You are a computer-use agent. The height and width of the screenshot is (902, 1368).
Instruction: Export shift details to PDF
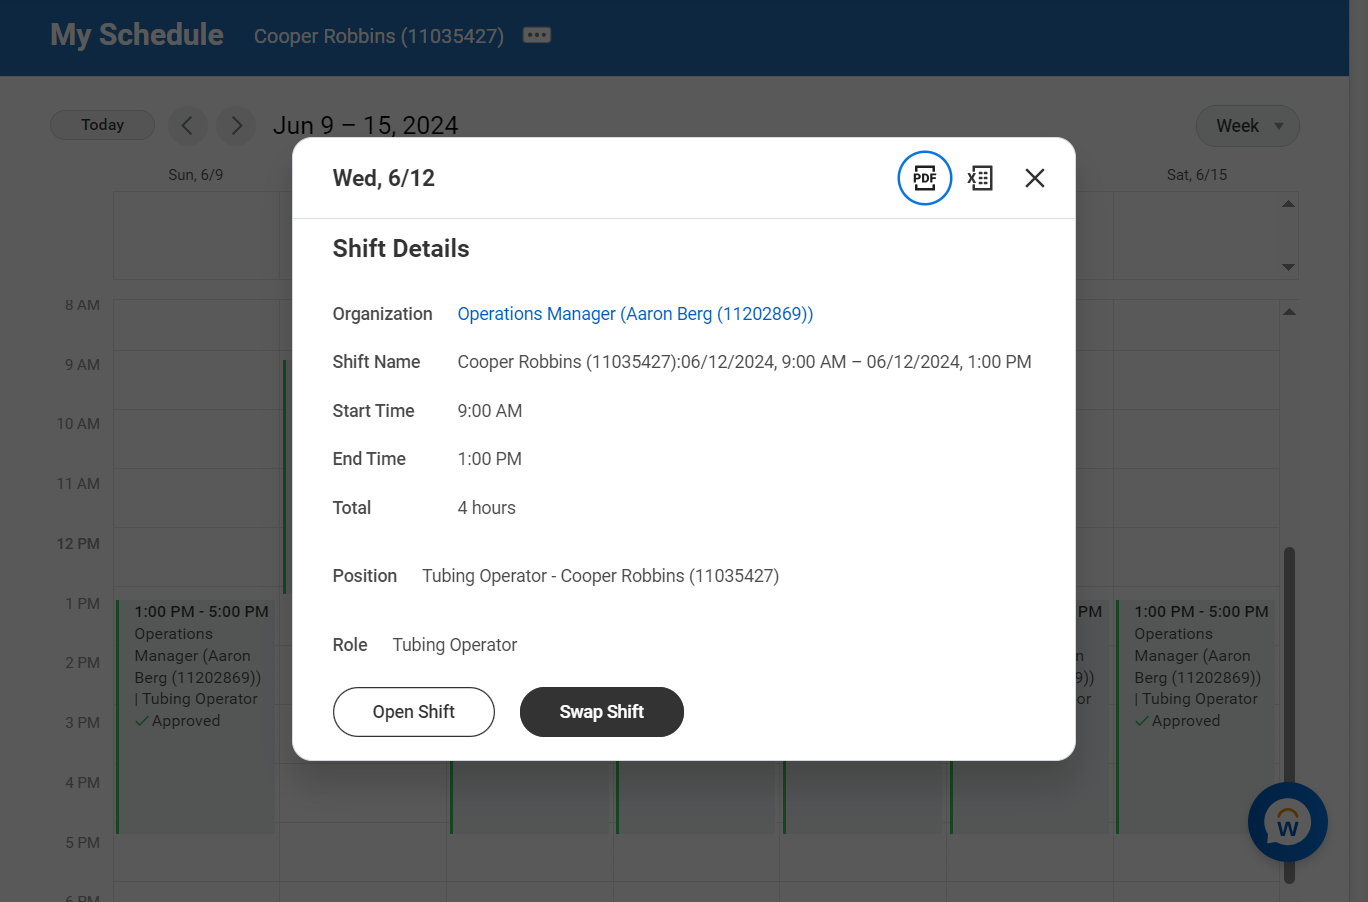(924, 178)
